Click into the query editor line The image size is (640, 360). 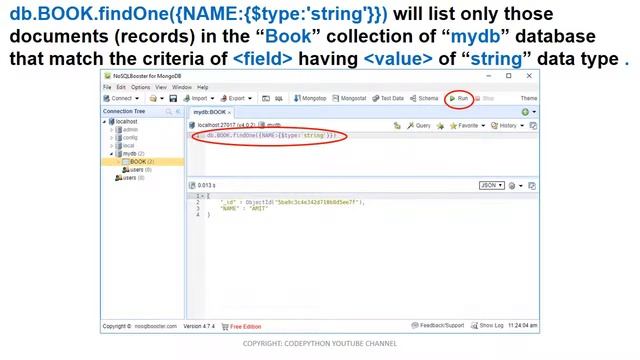(x=362, y=136)
